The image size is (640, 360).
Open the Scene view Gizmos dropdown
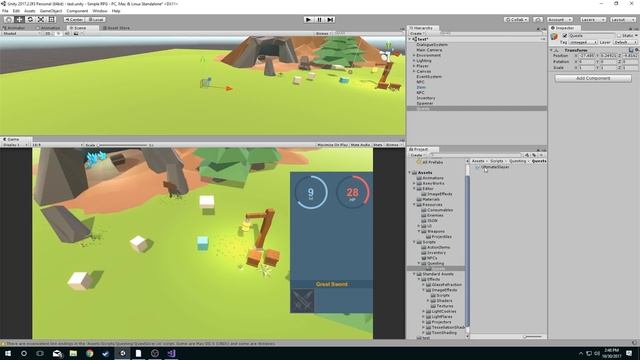pyautogui.click(x=323, y=33)
